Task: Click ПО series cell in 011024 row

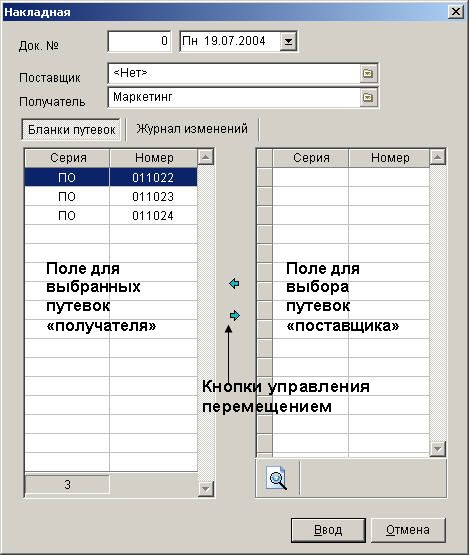Action: [x=67, y=216]
